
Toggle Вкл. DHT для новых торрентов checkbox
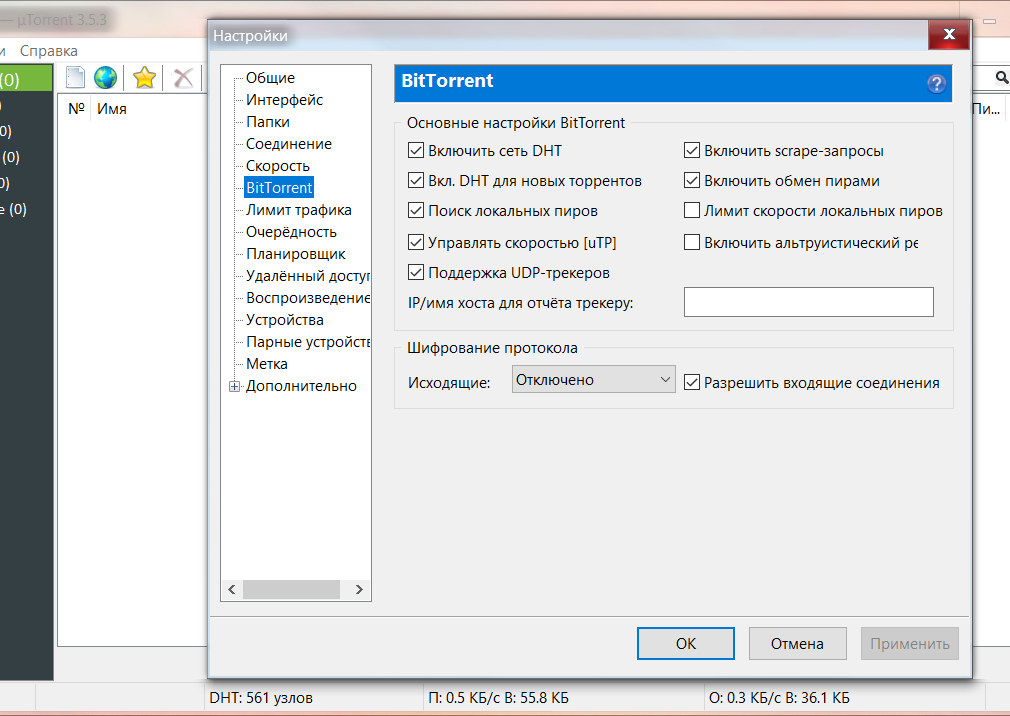(x=416, y=181)
